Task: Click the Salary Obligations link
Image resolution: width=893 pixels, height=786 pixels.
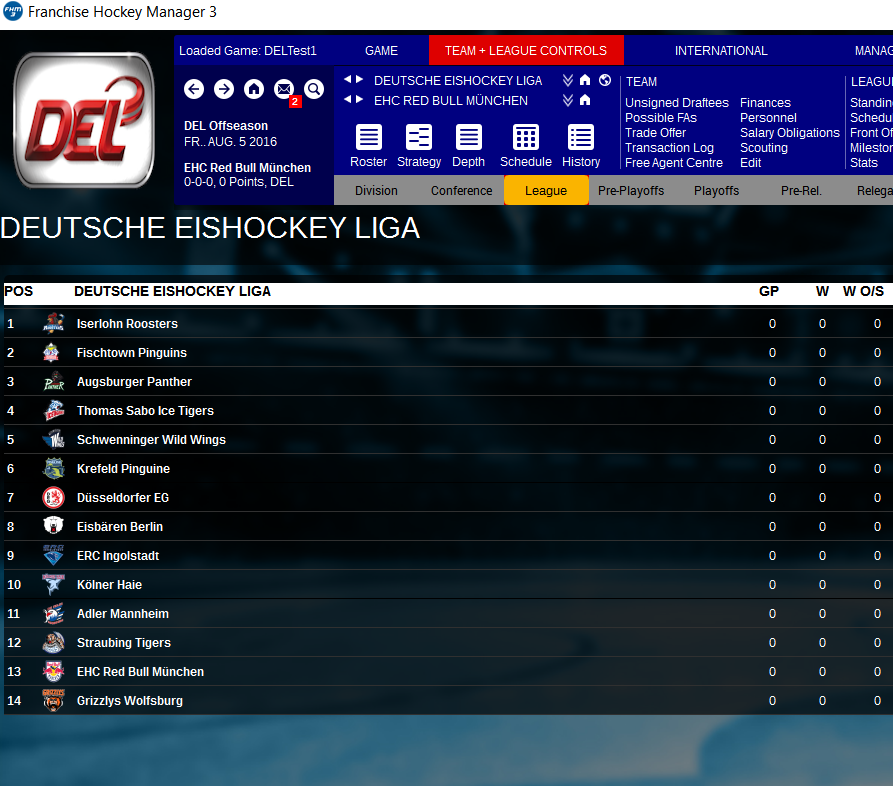Action: tap(789, 133)
